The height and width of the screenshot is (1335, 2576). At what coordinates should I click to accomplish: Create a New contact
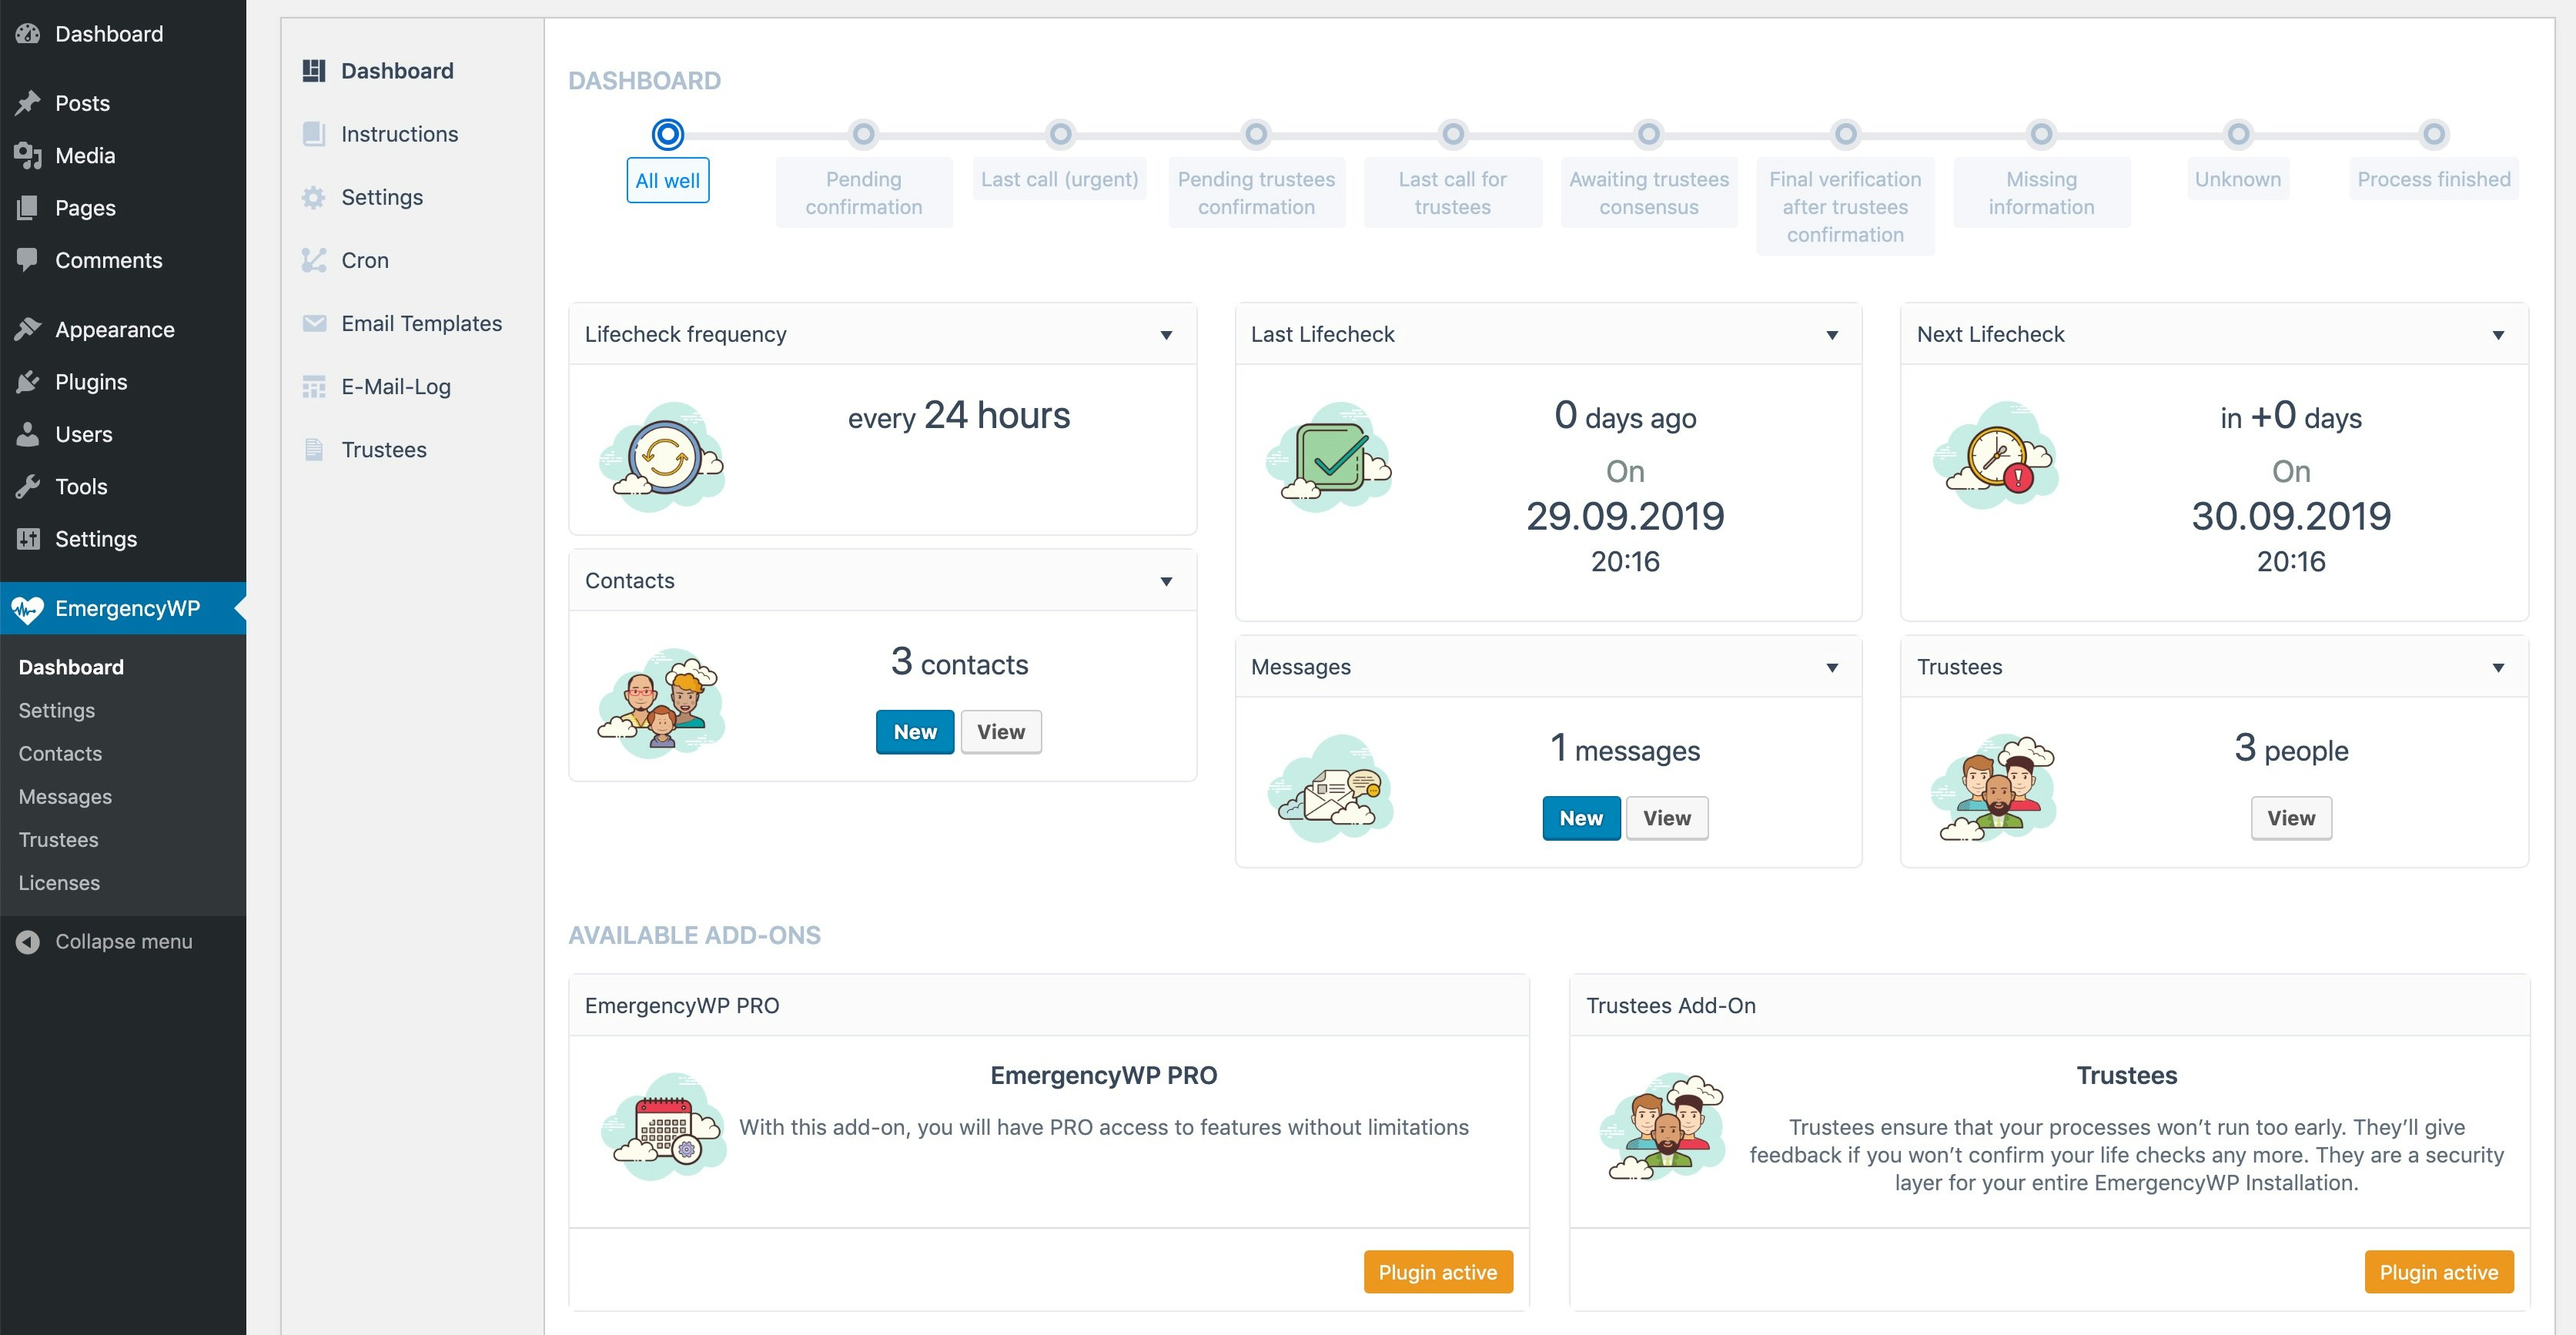tap(914, 732)
